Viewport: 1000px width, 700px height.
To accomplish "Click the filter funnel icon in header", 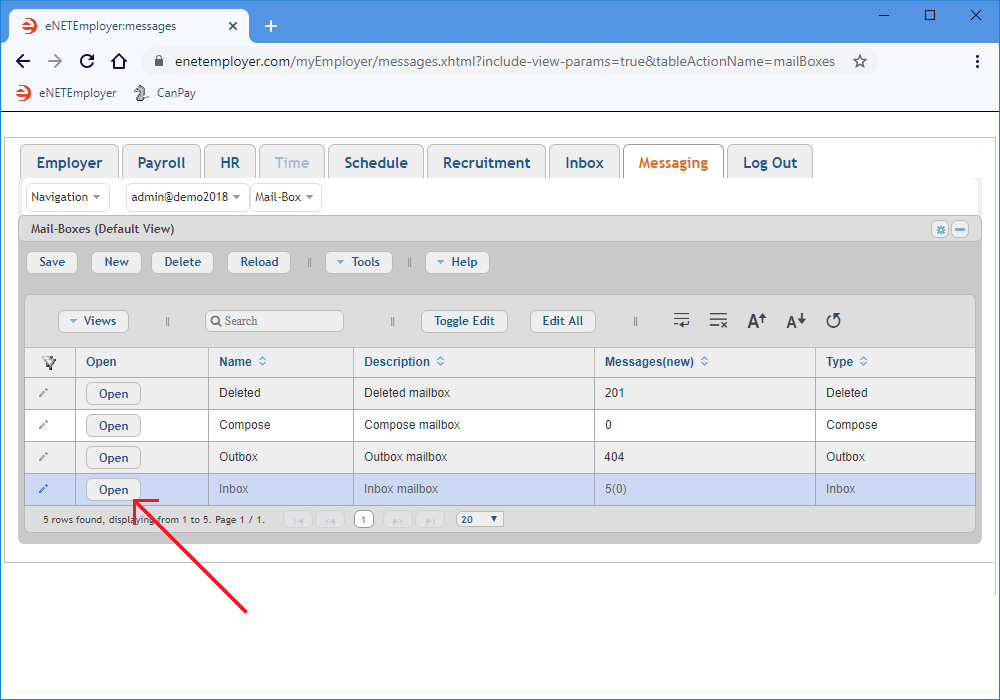I will click(x=49, y=362).
